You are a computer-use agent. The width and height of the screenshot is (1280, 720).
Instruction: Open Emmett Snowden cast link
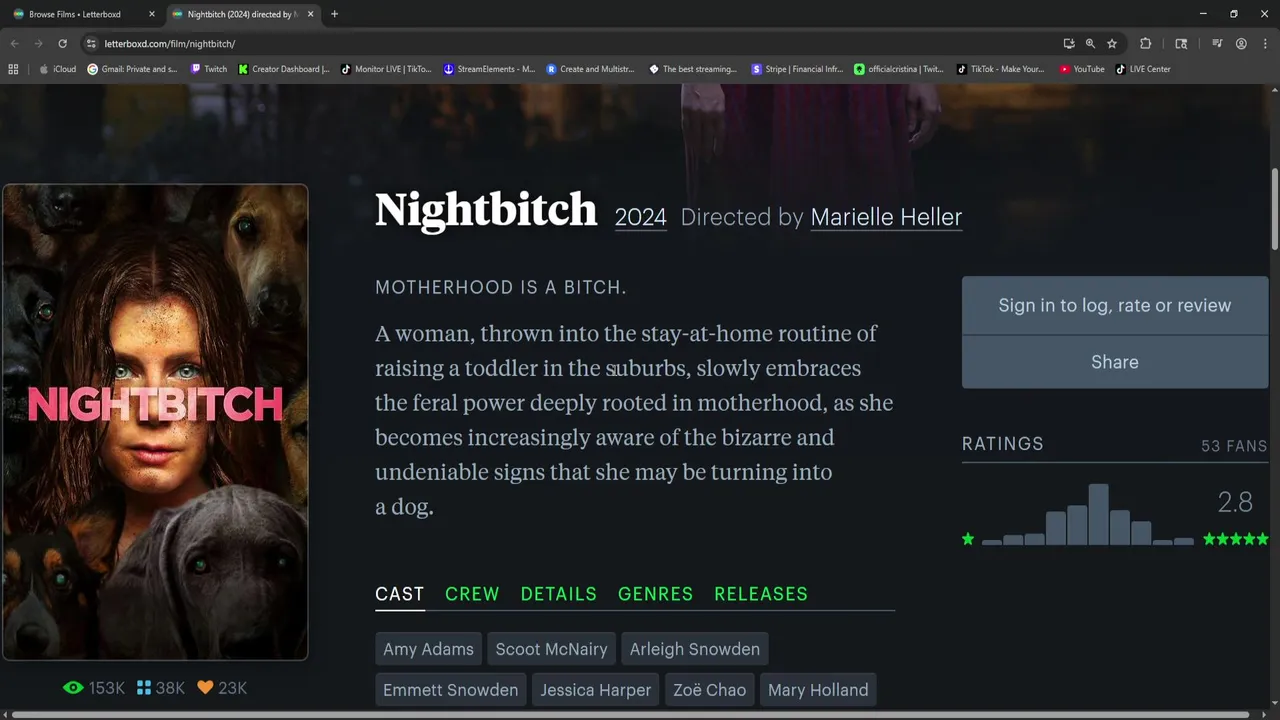click(x=451, y=690)
